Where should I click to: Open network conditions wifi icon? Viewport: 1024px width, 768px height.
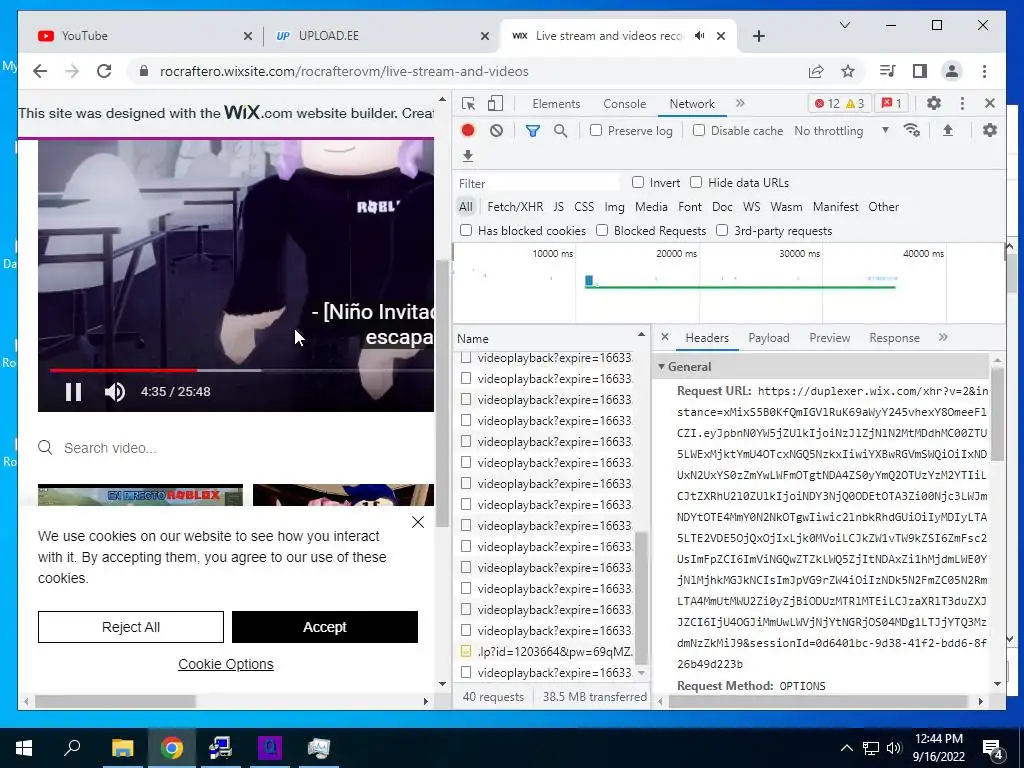912,131
